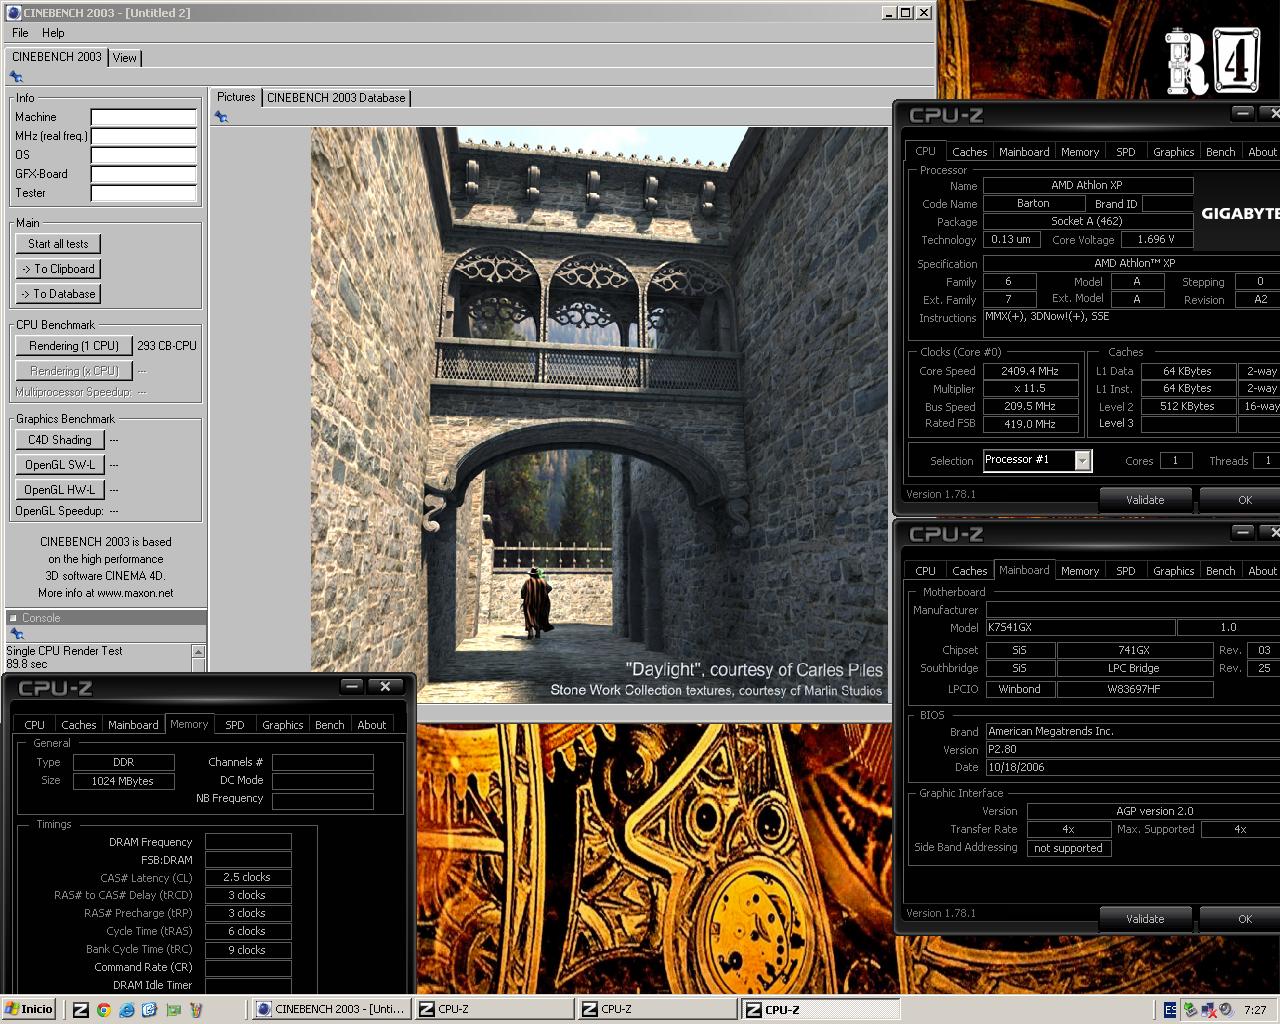The width and height of the screenshot is (1280, 1024).
Task: Click the Core Speed value 2409.4 MHz
Action: pyautogui.click(x=1029, y=371)
